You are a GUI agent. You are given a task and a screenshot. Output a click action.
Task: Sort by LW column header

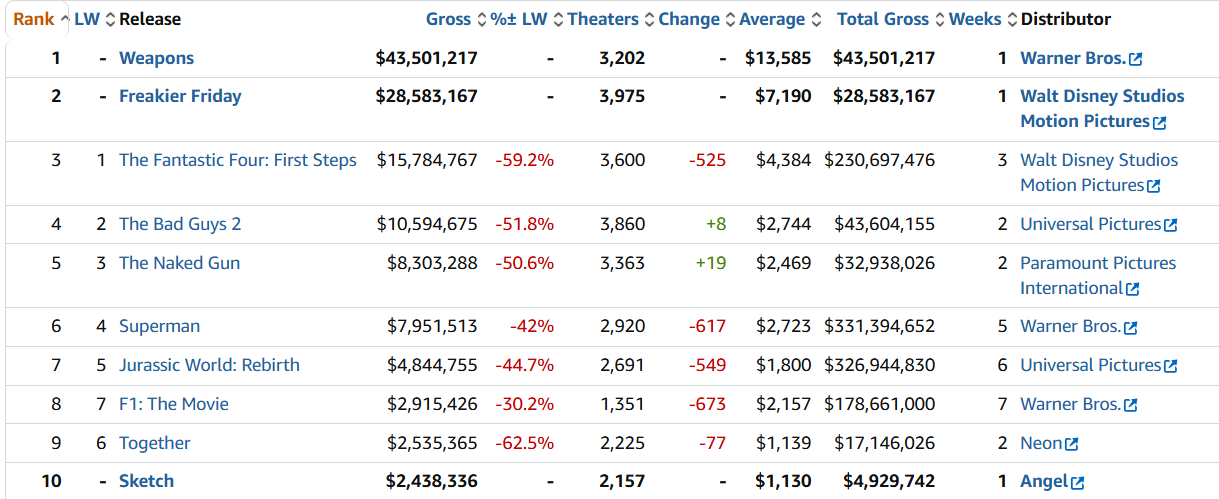click(87, 19)
